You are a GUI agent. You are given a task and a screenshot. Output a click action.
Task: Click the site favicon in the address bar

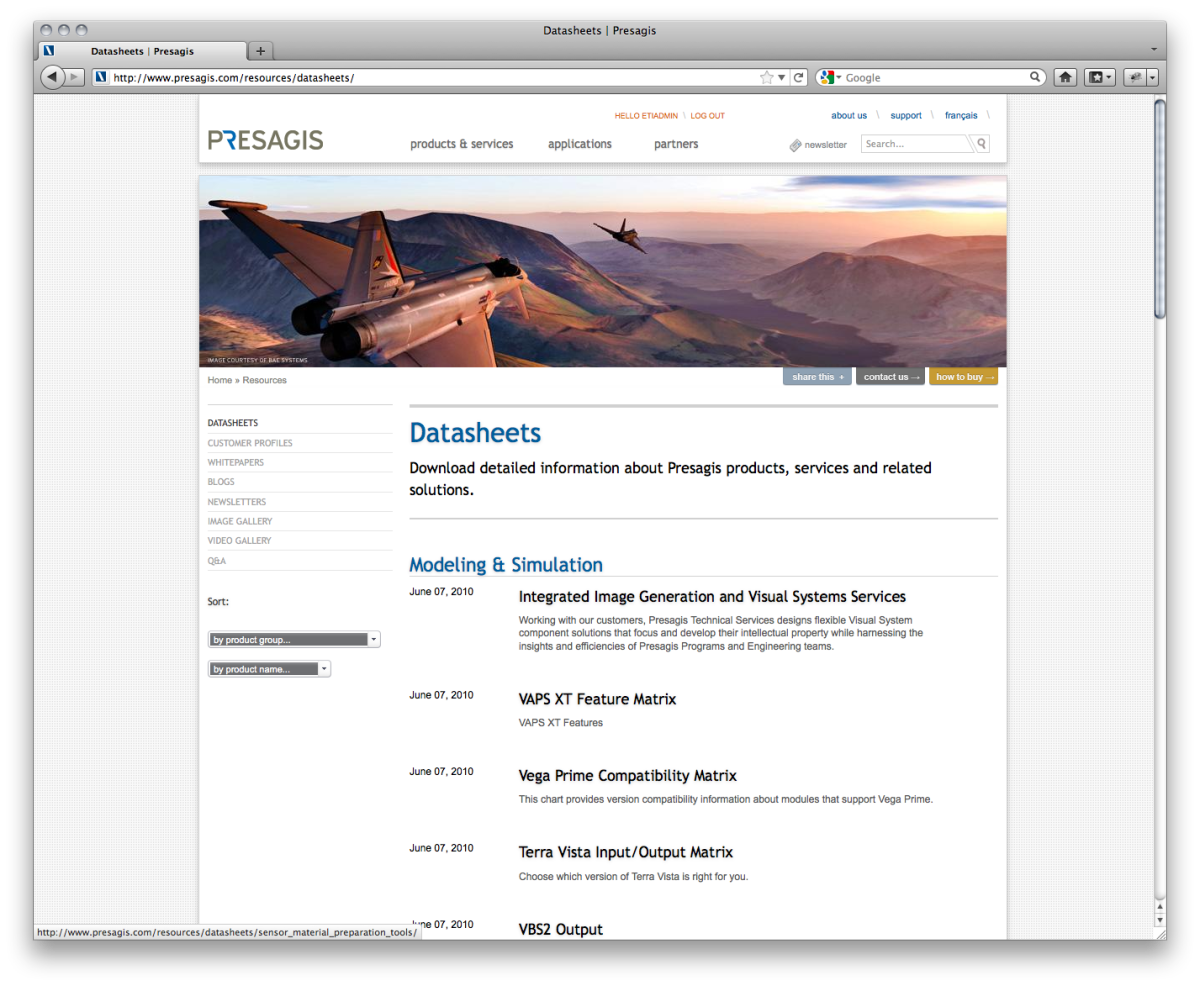point(101,77)
